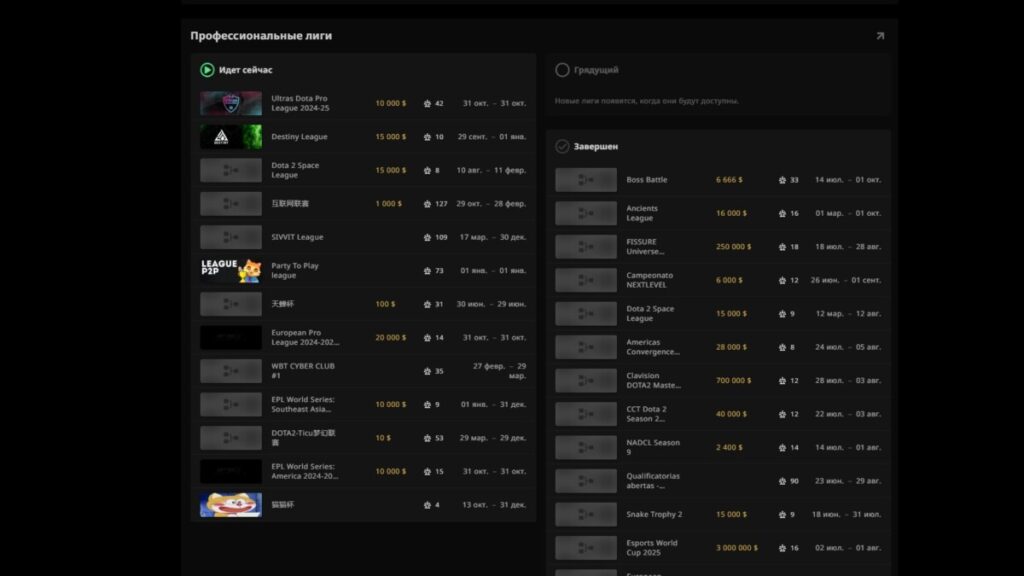Click the teams icon in the Snake Trophy 2 row

coord(782,515)
